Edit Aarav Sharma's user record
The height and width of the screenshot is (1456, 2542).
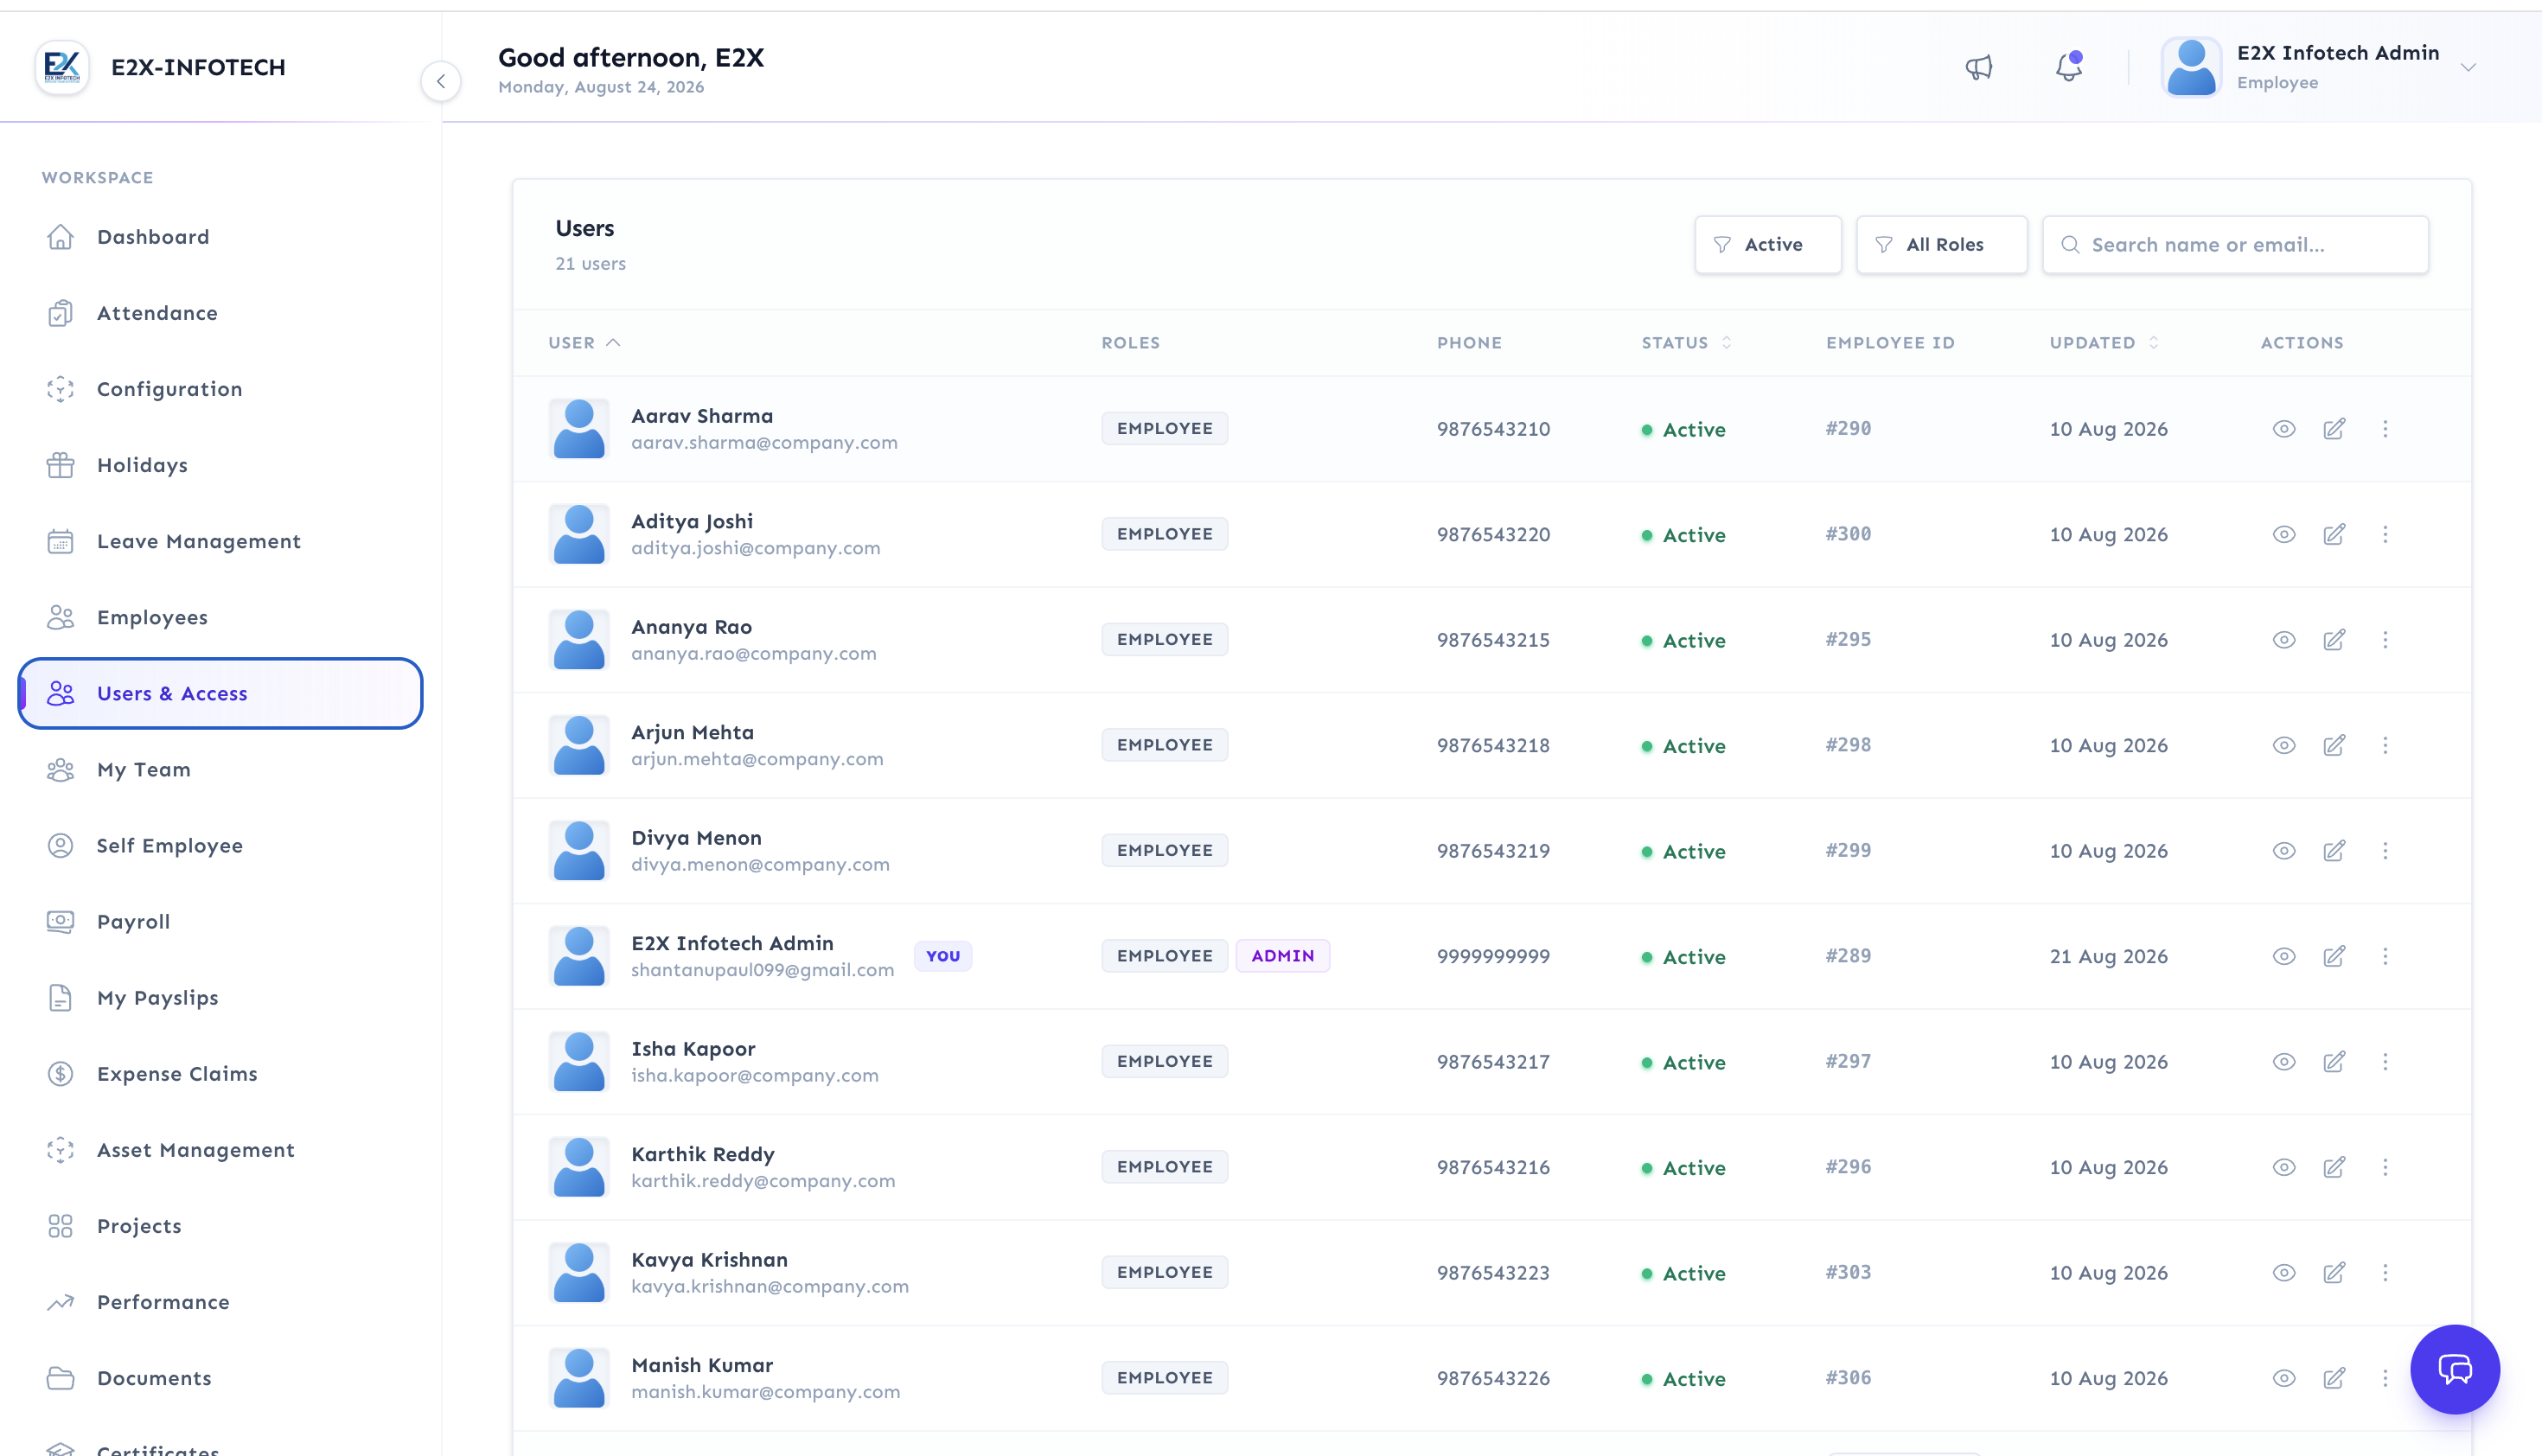click(2334, 429)
